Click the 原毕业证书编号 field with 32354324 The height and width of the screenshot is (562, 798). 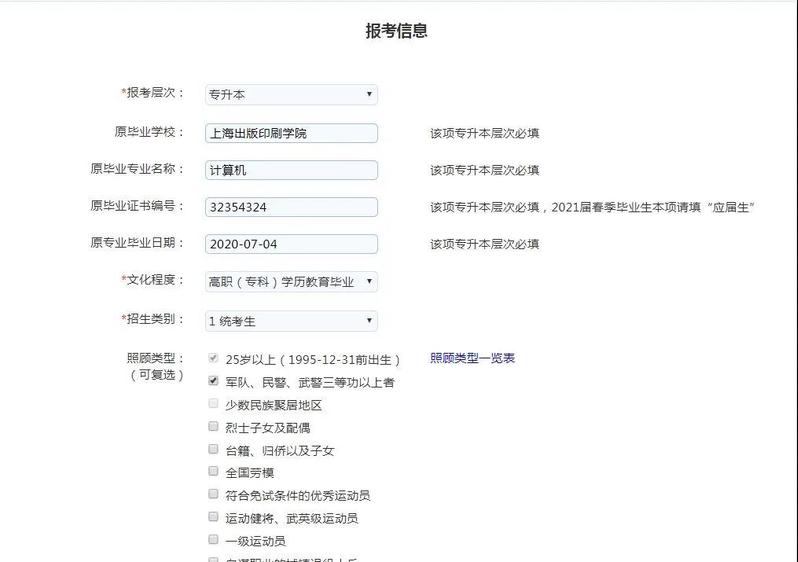tap(291, 207)
